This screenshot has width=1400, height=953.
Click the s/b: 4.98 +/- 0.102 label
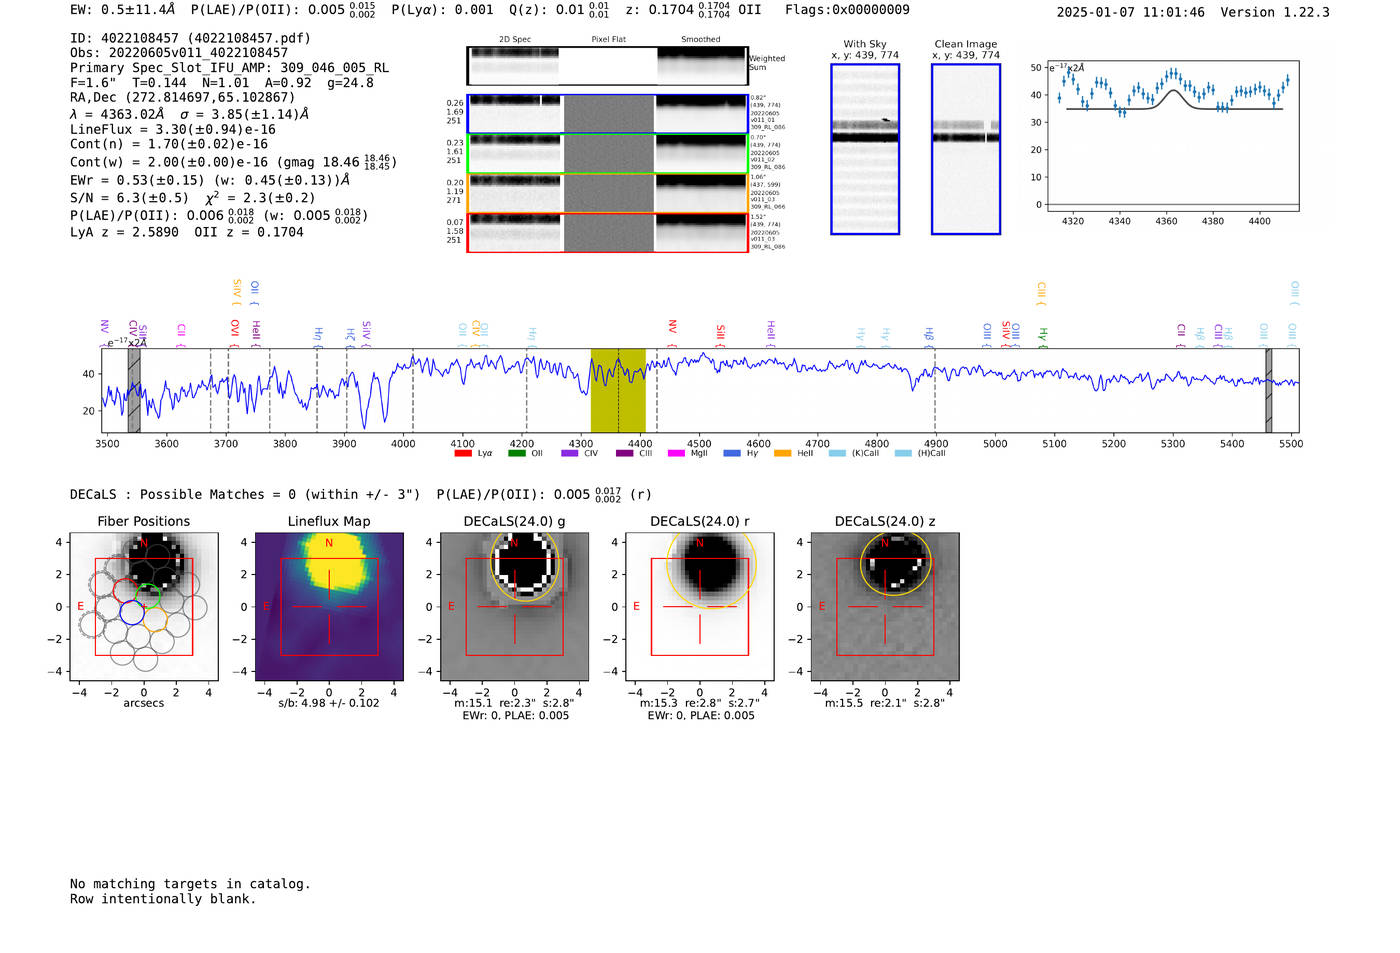[x=329, y=703]
